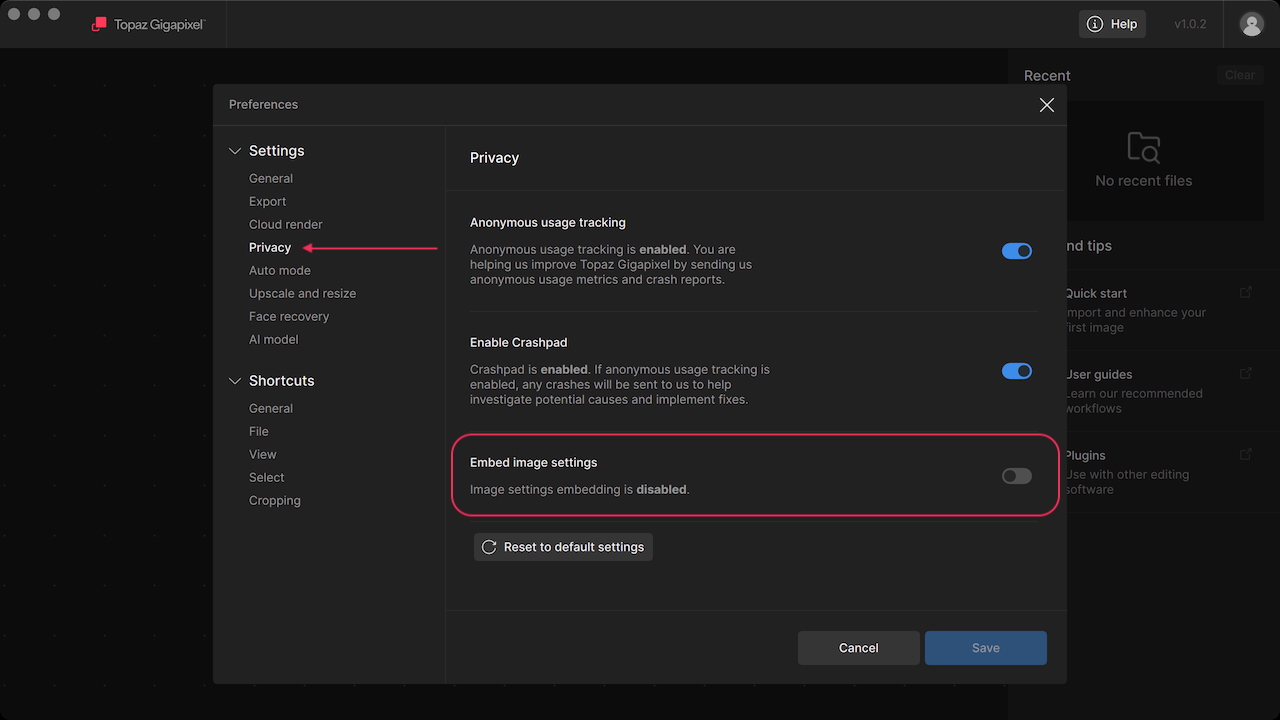Click the recent files folder search icon

(x=1143, y=147)
